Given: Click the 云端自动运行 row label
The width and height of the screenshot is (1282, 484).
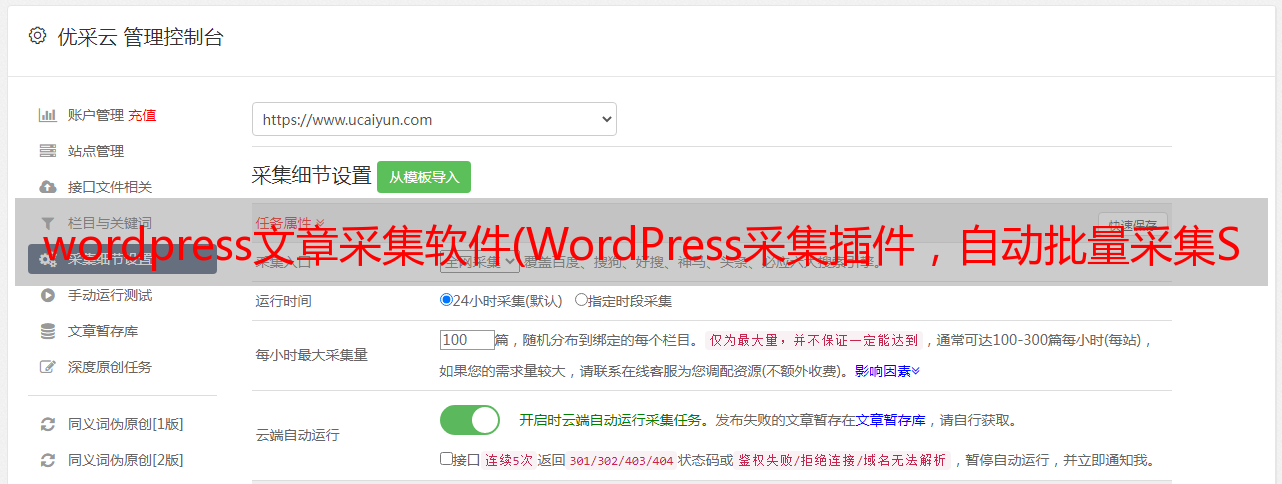Looking at the screenshot, I should point(298,435).
